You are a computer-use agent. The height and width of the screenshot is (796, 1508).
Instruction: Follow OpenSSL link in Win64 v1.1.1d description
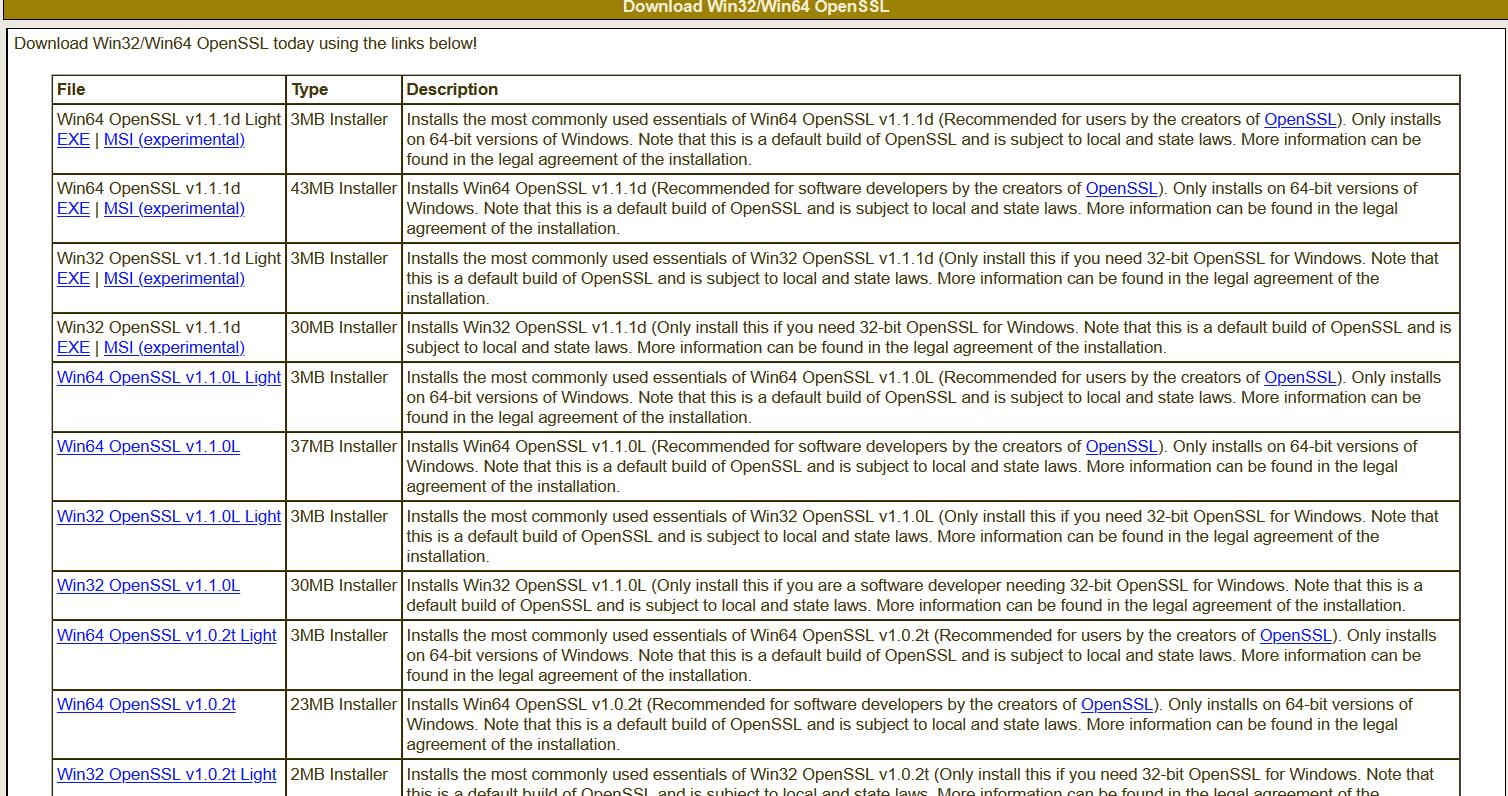(x=1122, y=189)
